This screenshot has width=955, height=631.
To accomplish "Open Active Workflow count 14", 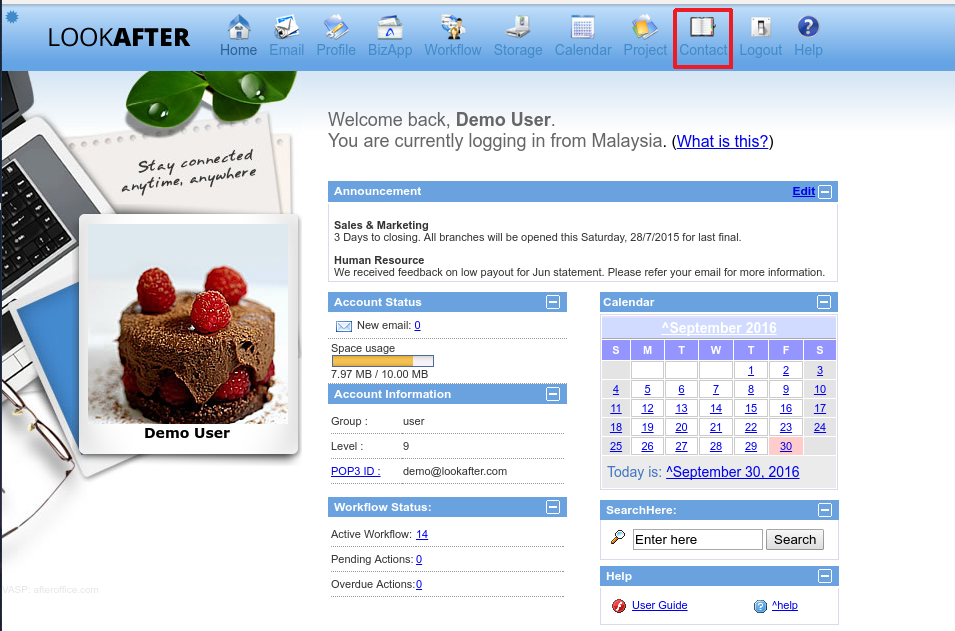I will pyautogui.click(x=422, y=534).
